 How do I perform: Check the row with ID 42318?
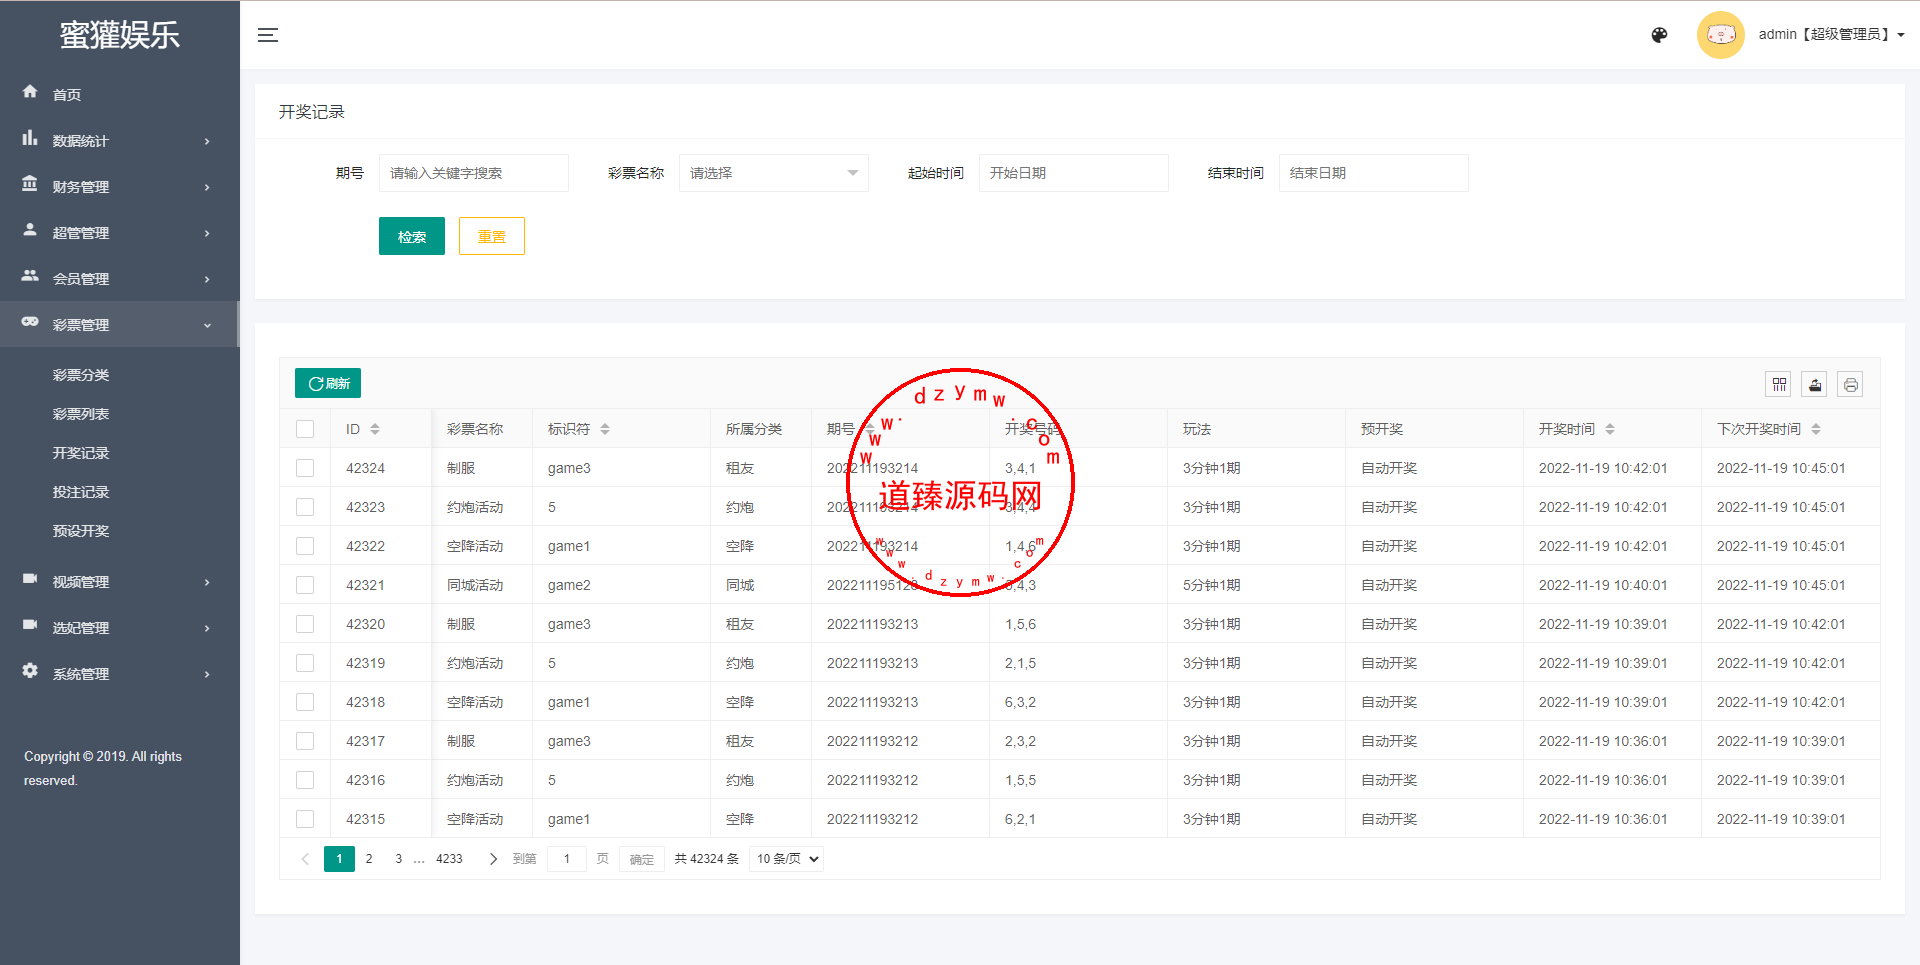pyautogui.click(x=305, y=702)
